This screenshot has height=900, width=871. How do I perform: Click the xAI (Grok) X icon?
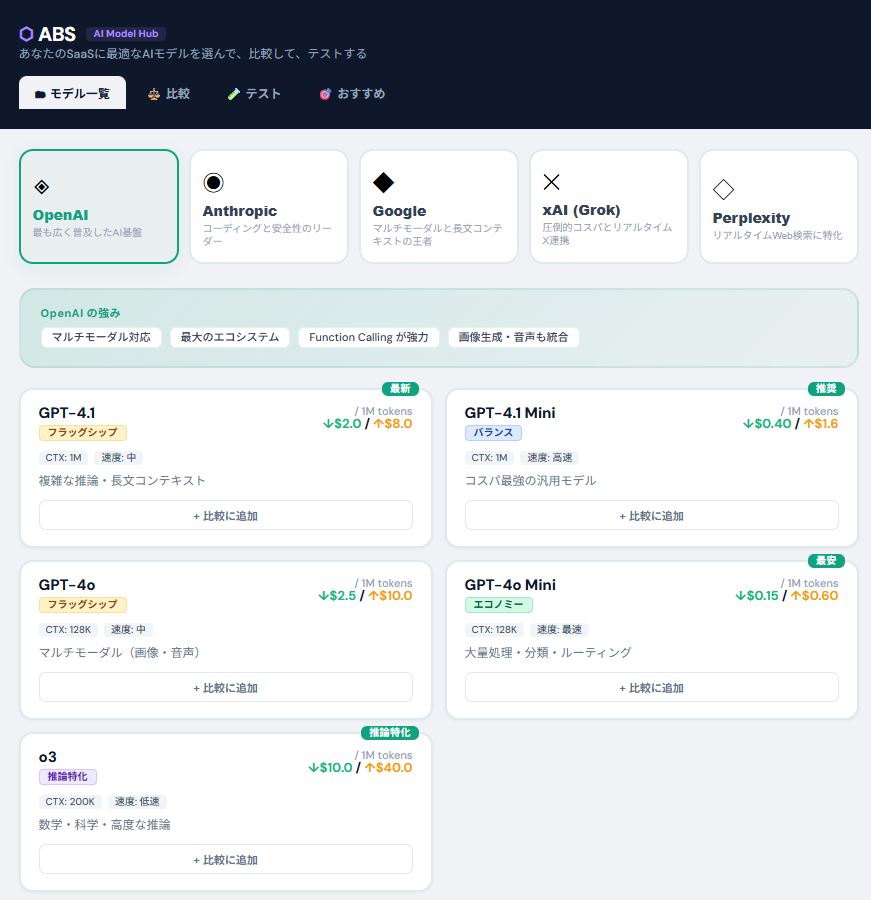coord(551,182)
